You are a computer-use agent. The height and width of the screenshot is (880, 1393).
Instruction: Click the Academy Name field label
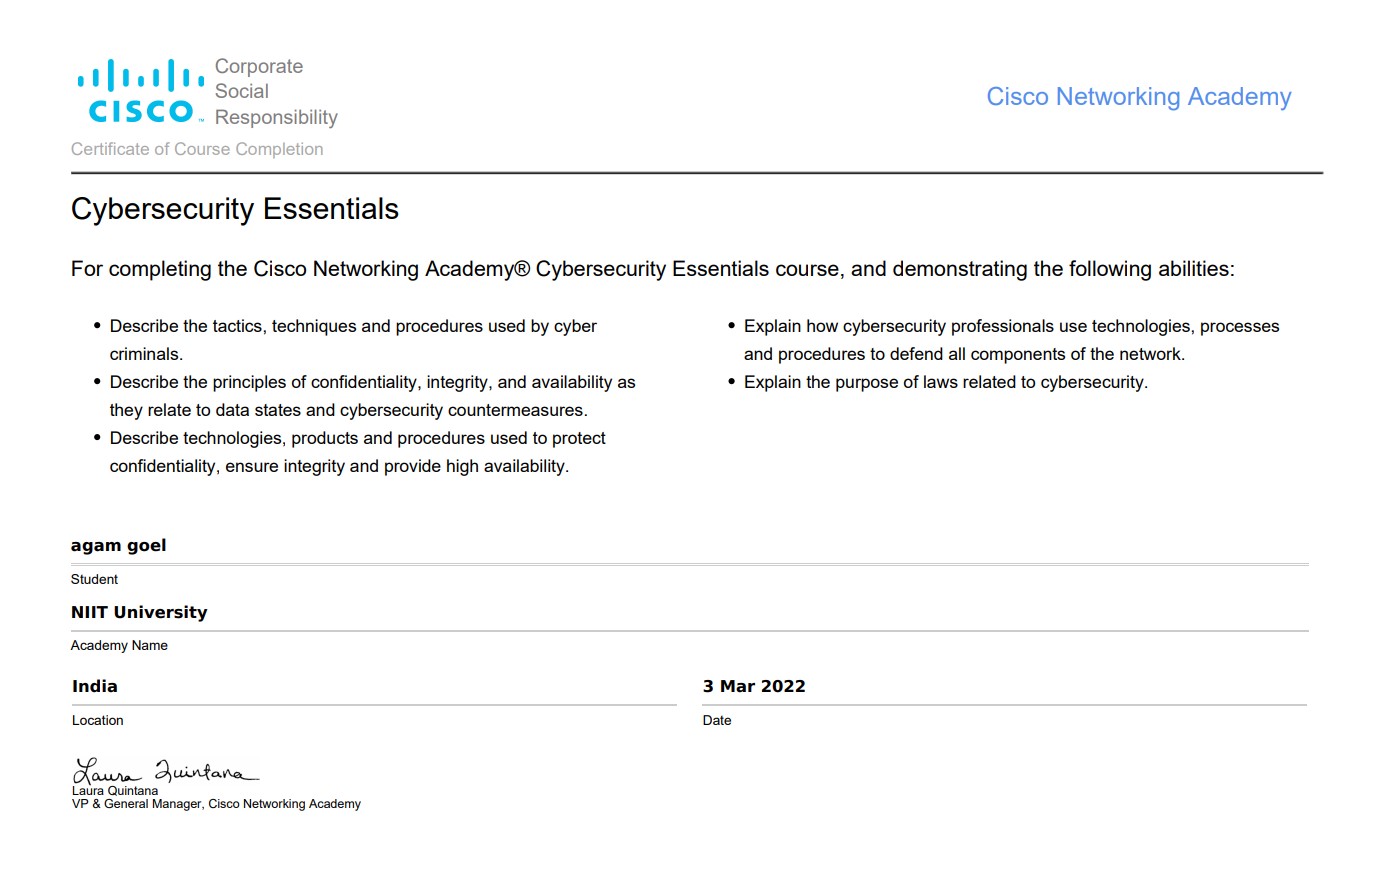pyautogui.click(x=119, y=645)
